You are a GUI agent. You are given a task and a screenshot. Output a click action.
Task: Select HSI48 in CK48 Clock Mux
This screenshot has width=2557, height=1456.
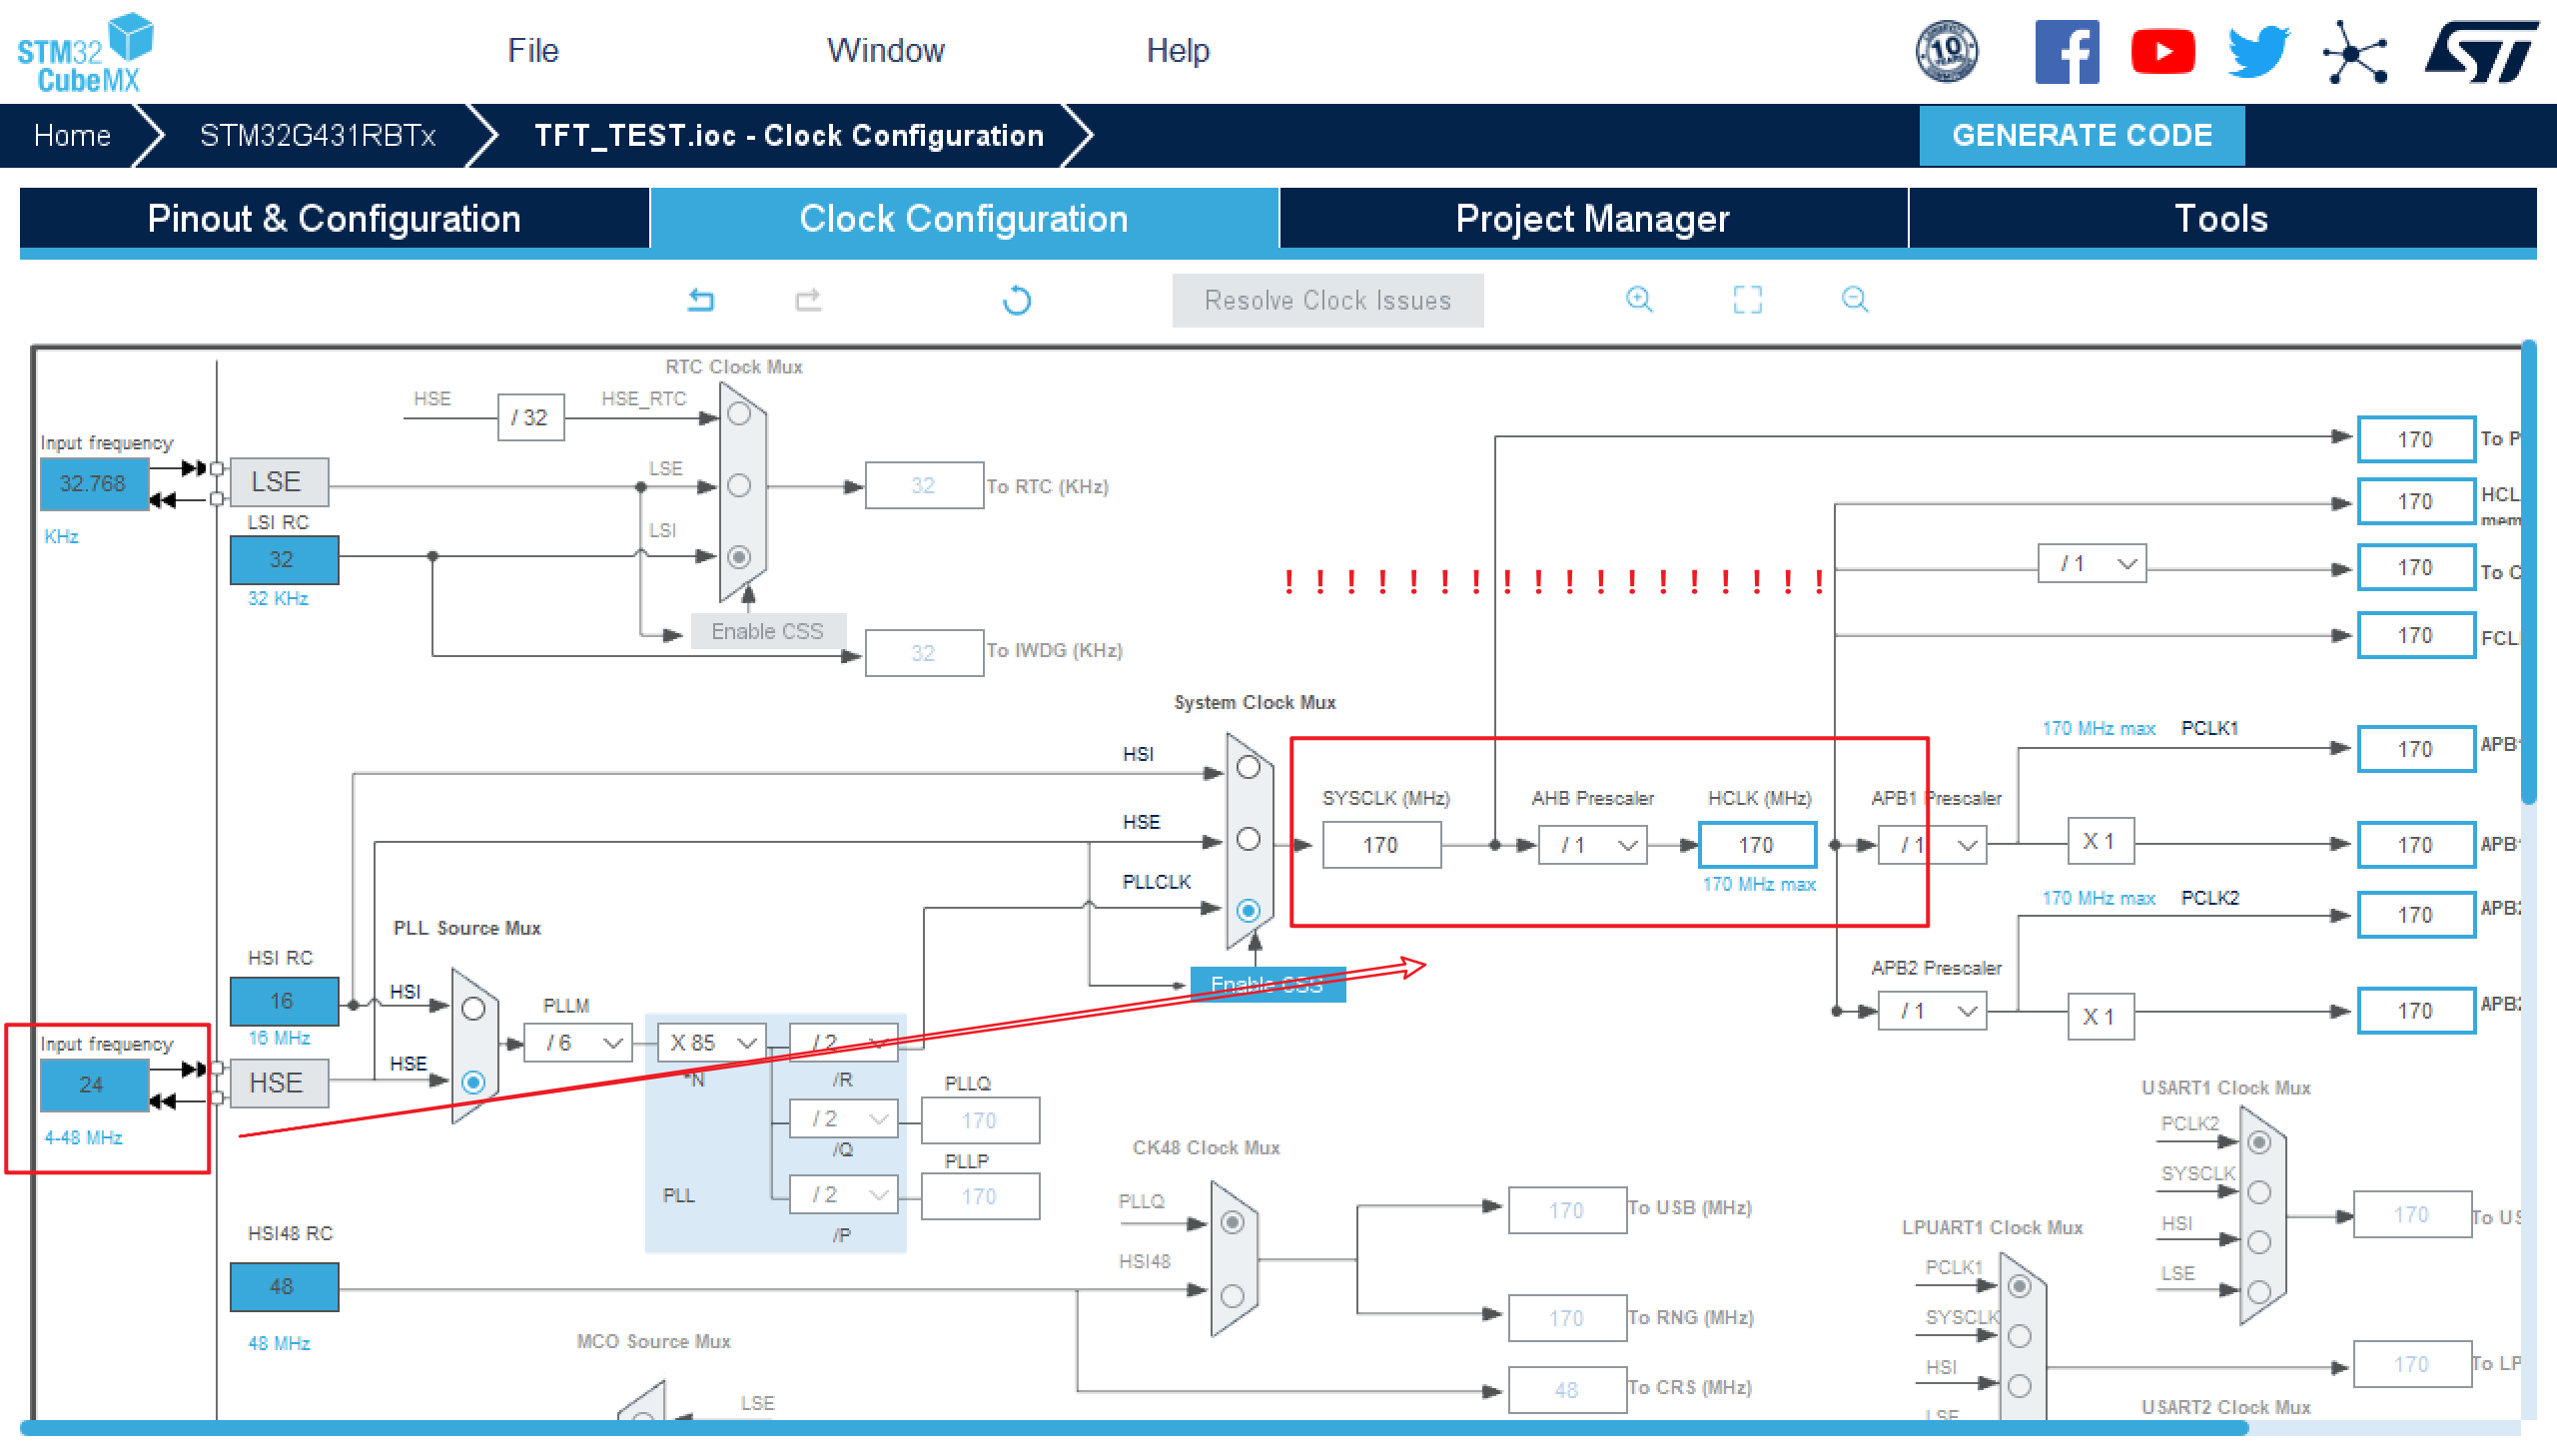1232,1295
